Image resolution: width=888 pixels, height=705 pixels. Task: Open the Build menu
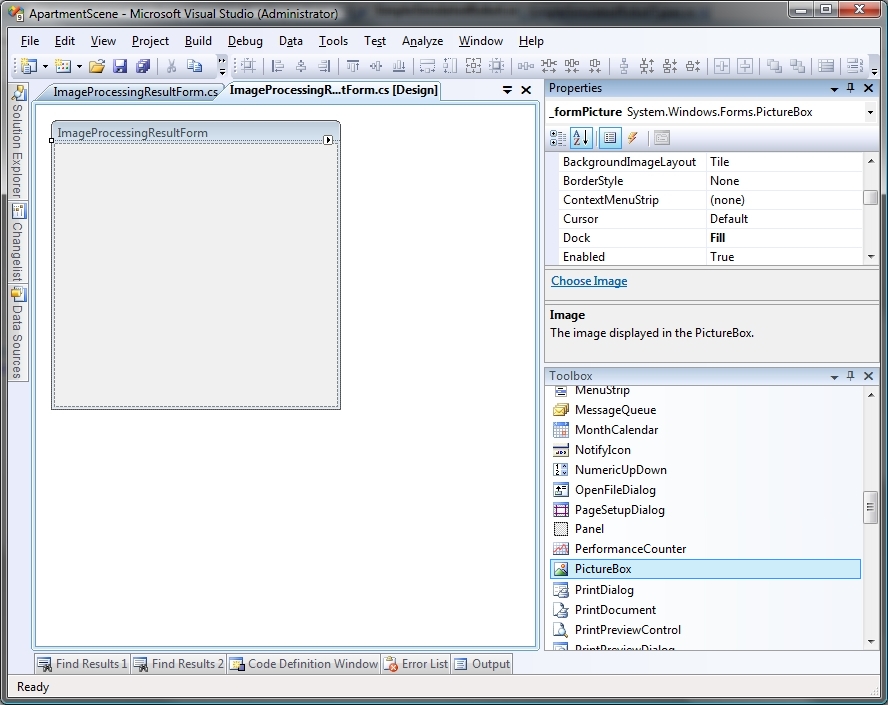tap(198, 41)
